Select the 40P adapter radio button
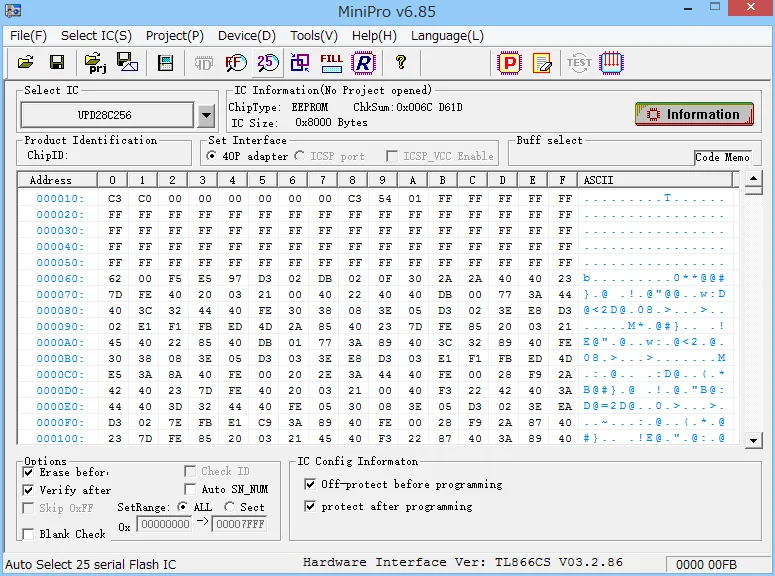 click(x=211, y=156)
